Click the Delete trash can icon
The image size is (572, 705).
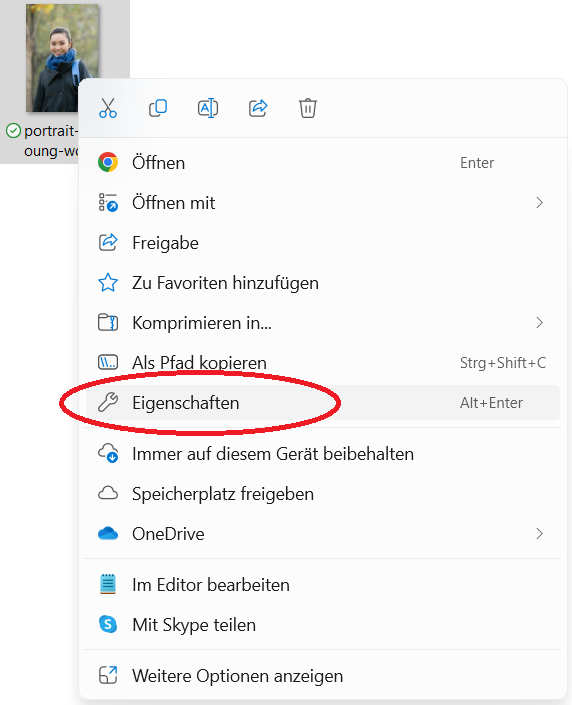point(308,108)
